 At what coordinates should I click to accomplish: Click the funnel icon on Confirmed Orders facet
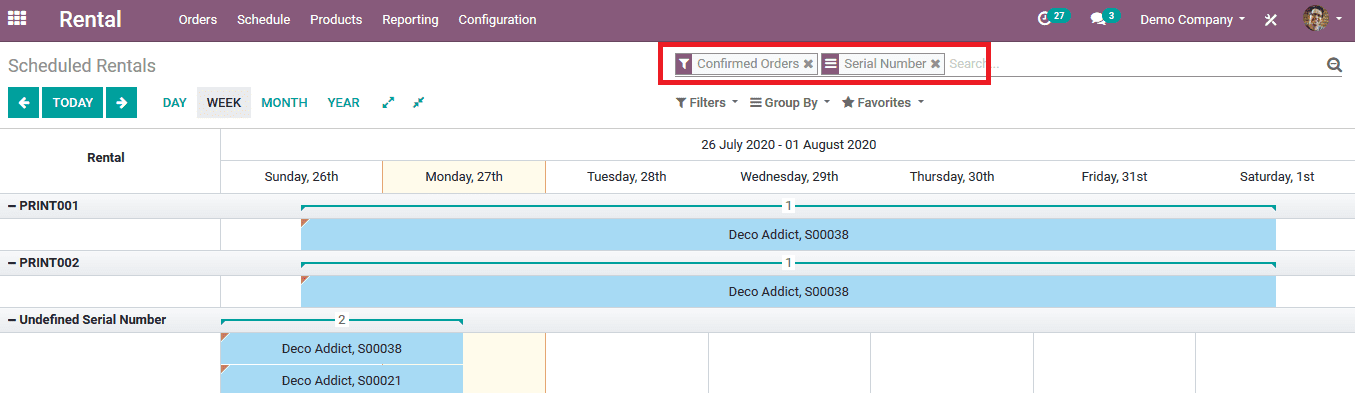click(684, 64)
